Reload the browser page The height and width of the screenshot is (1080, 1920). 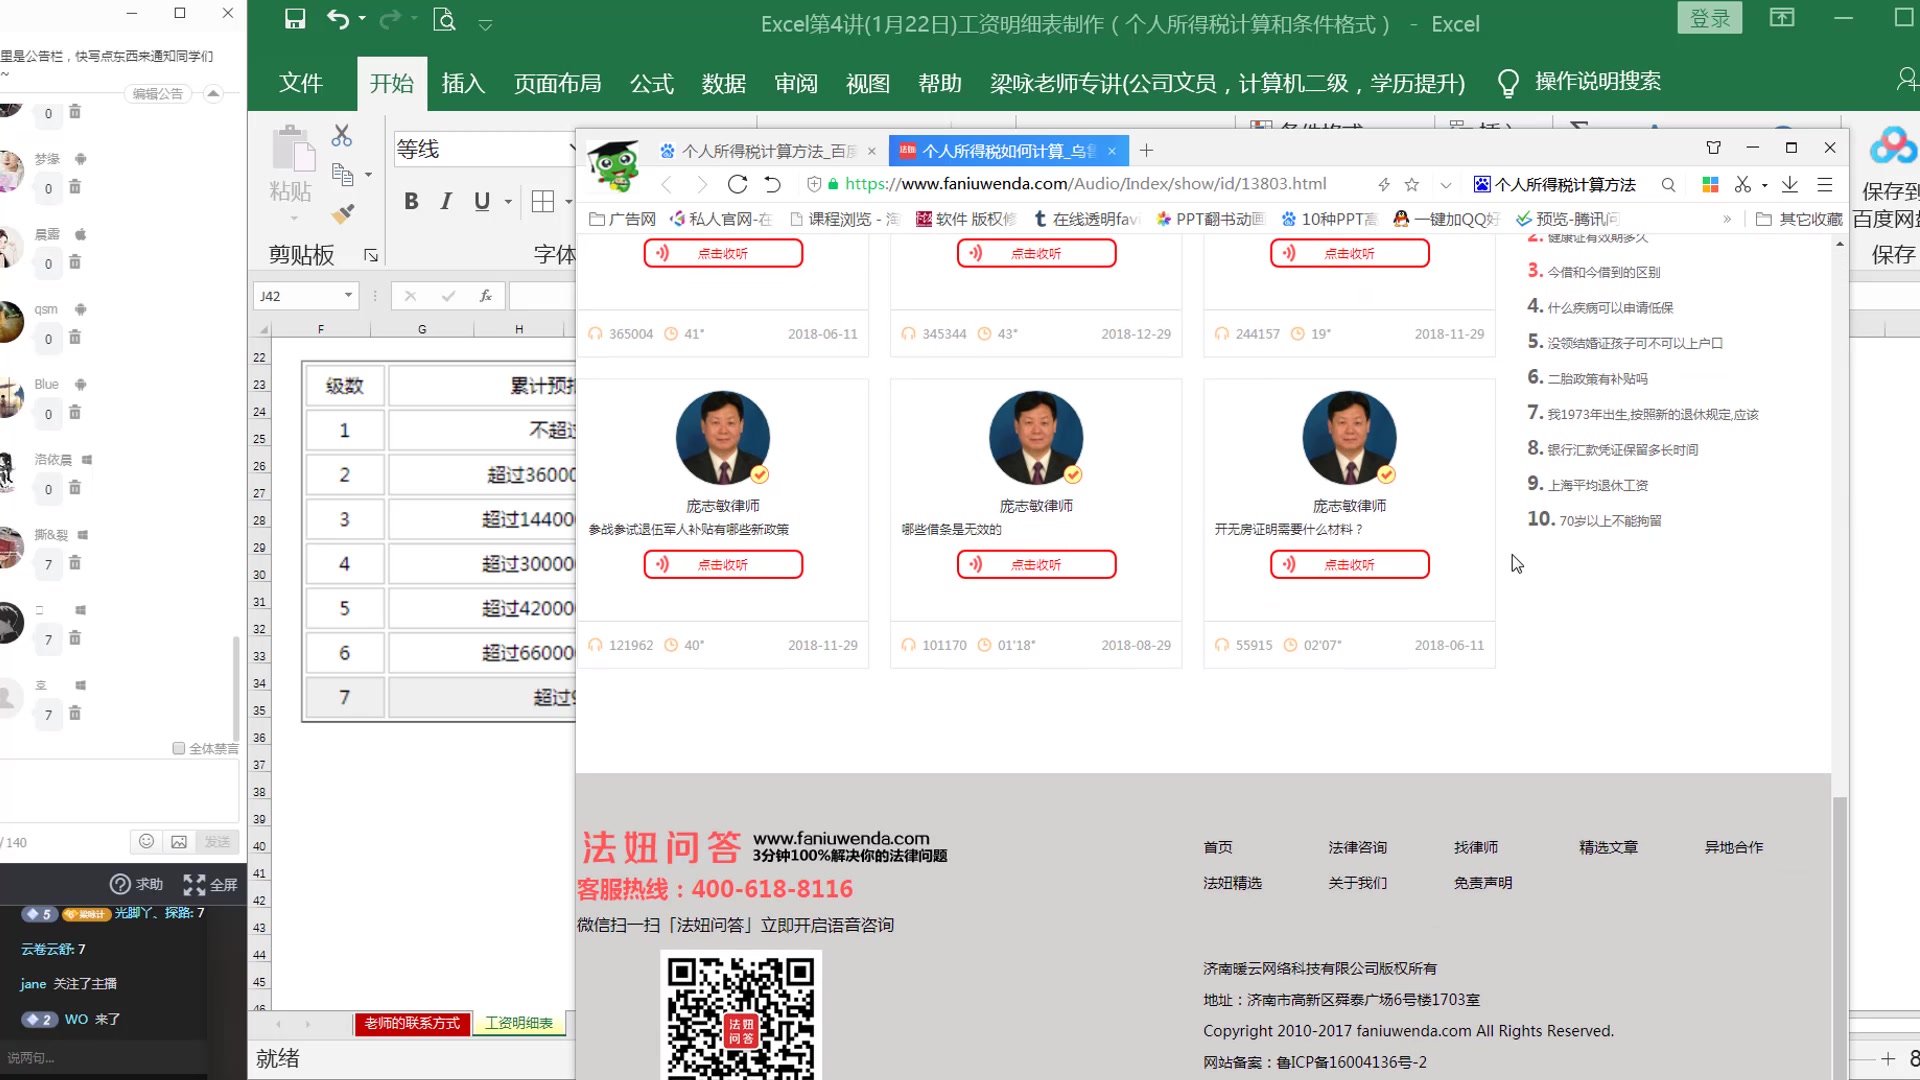pyautogui.click(x=737, y=184)
